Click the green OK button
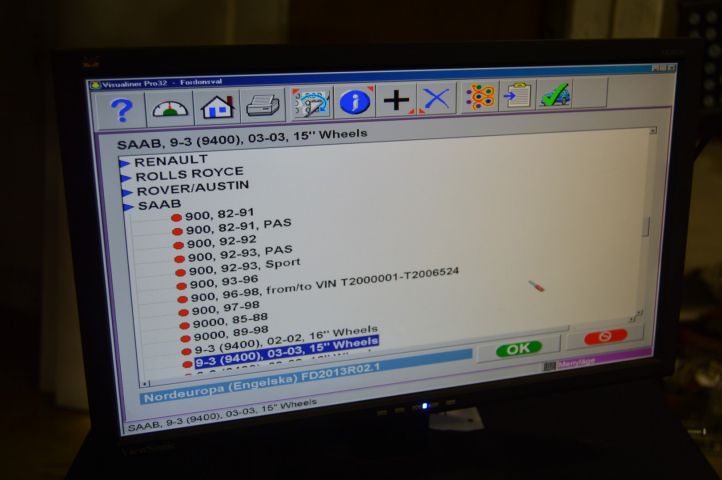 [519, 349]
